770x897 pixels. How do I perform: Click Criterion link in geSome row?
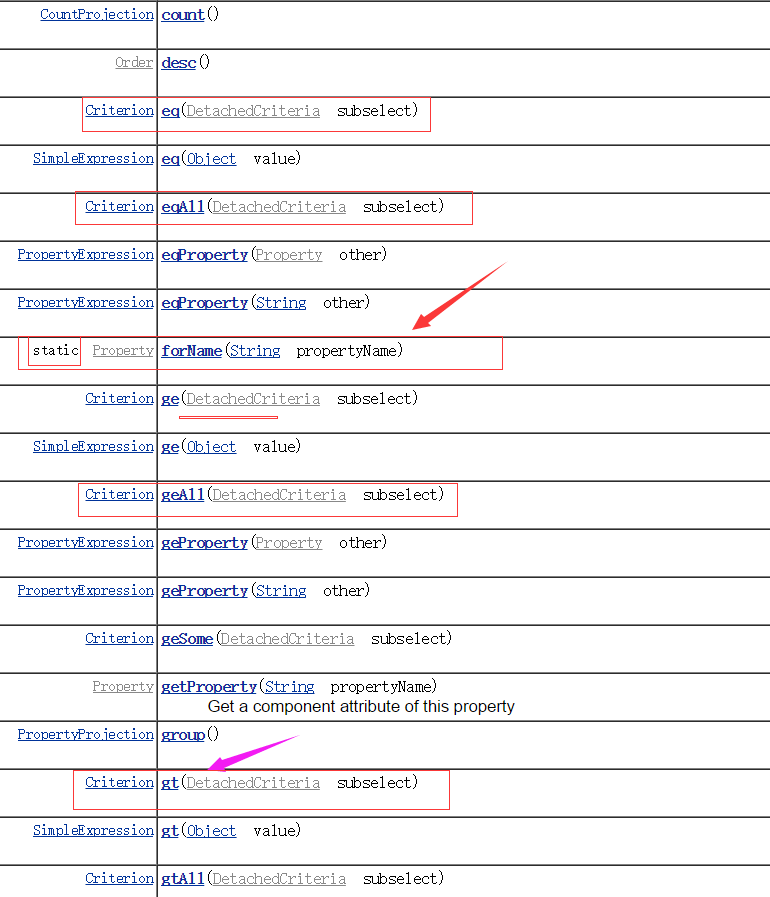[x=120, y=639]
